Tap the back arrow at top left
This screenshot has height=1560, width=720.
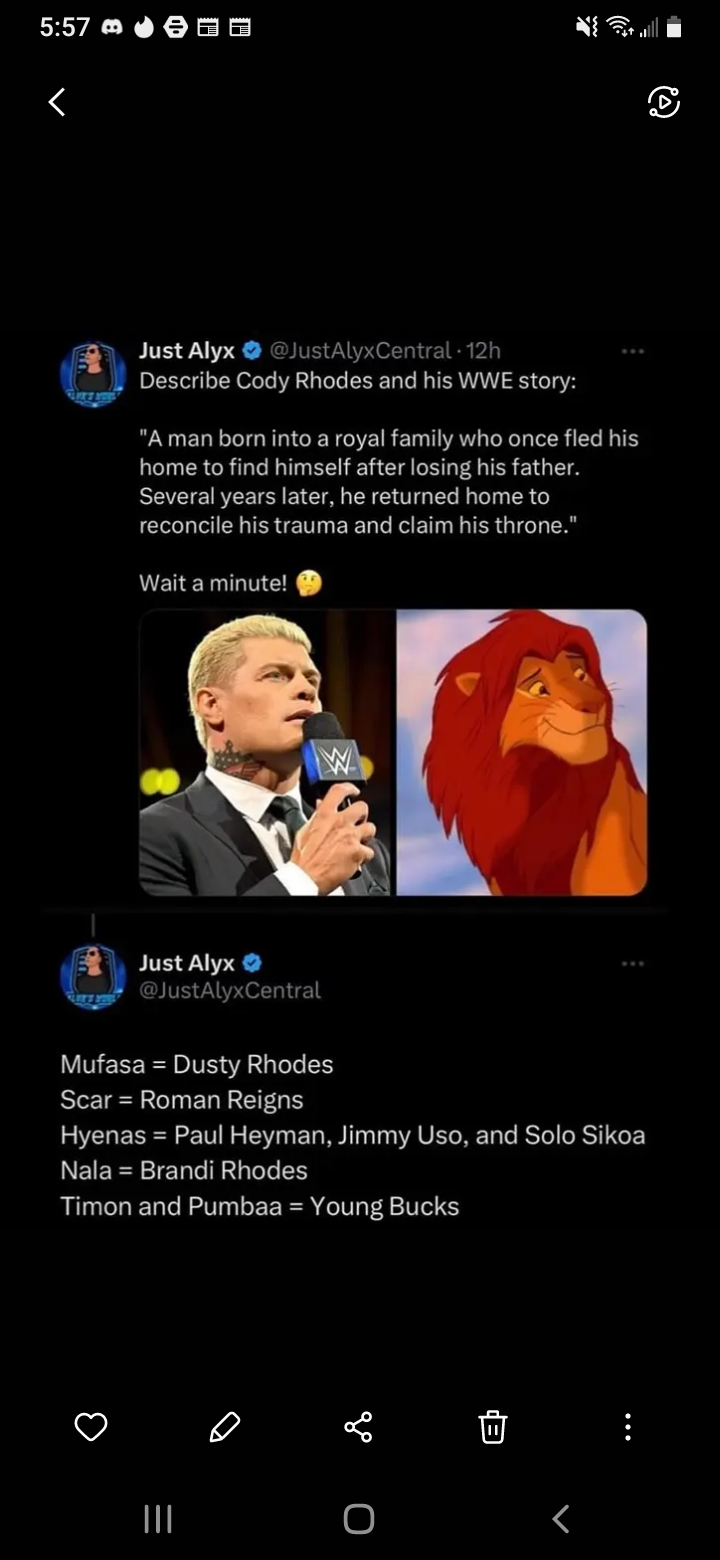[x=57, y=101]
